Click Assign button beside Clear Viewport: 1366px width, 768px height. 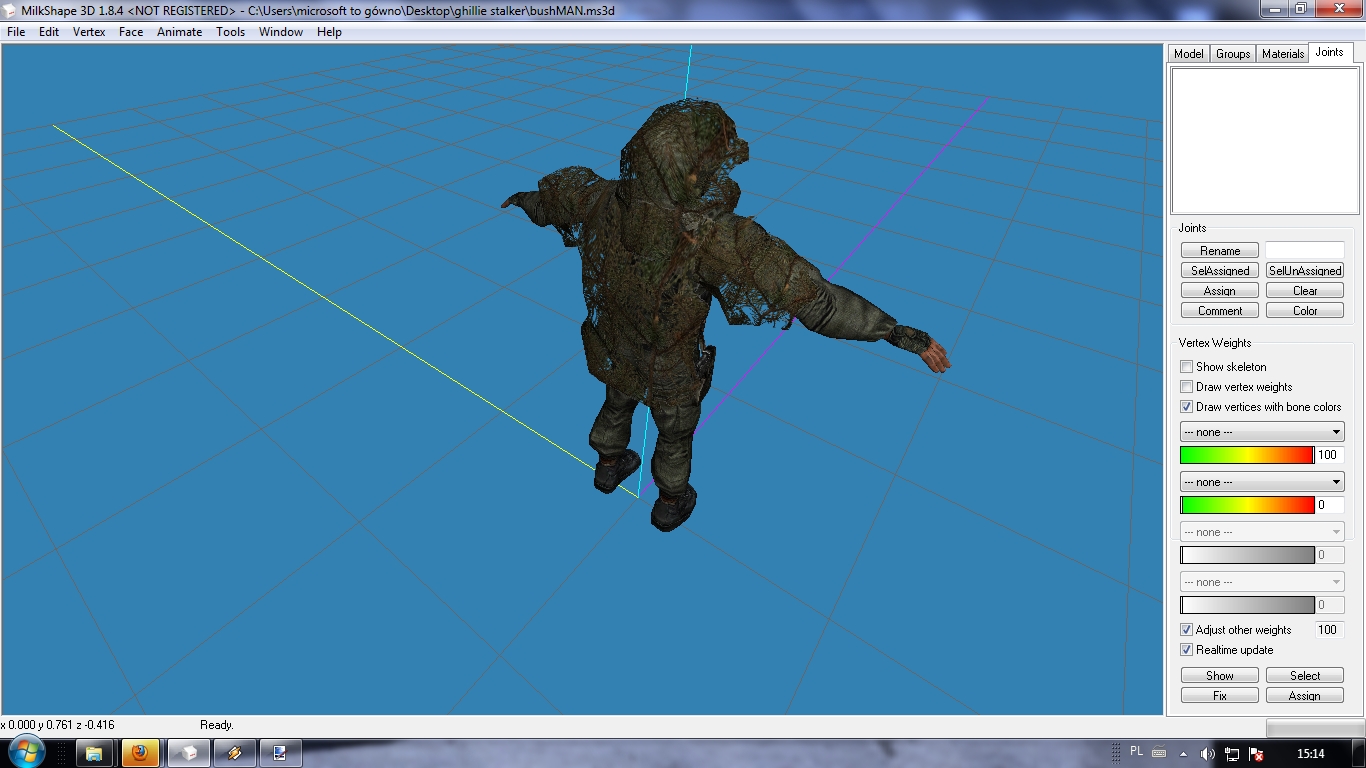(1220, 291)
